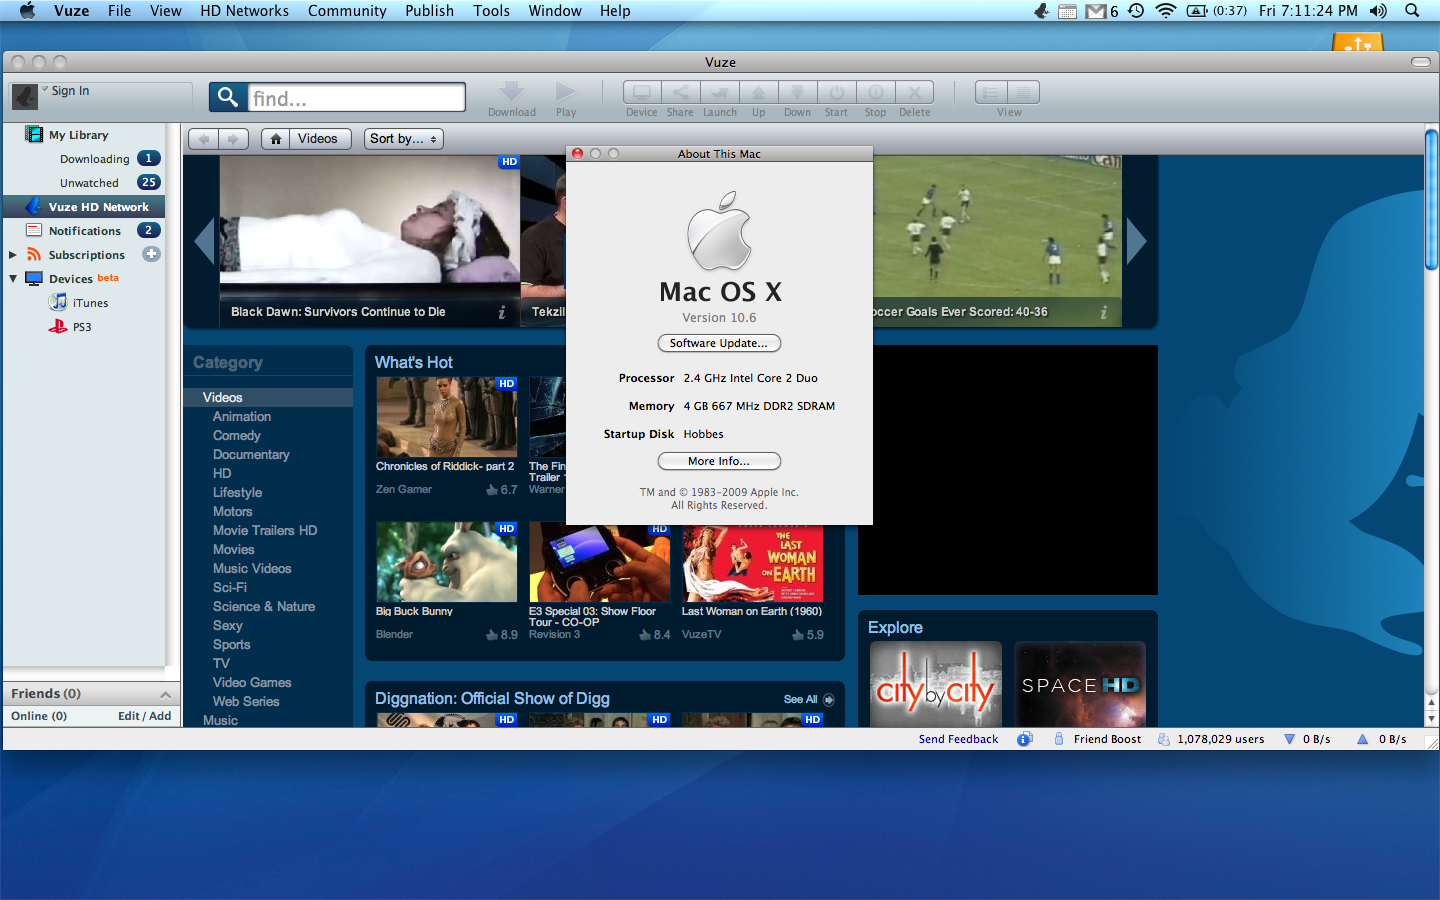Switch to the right View mode icon
Screen dimensions: 1440x900
(1024, 92)
